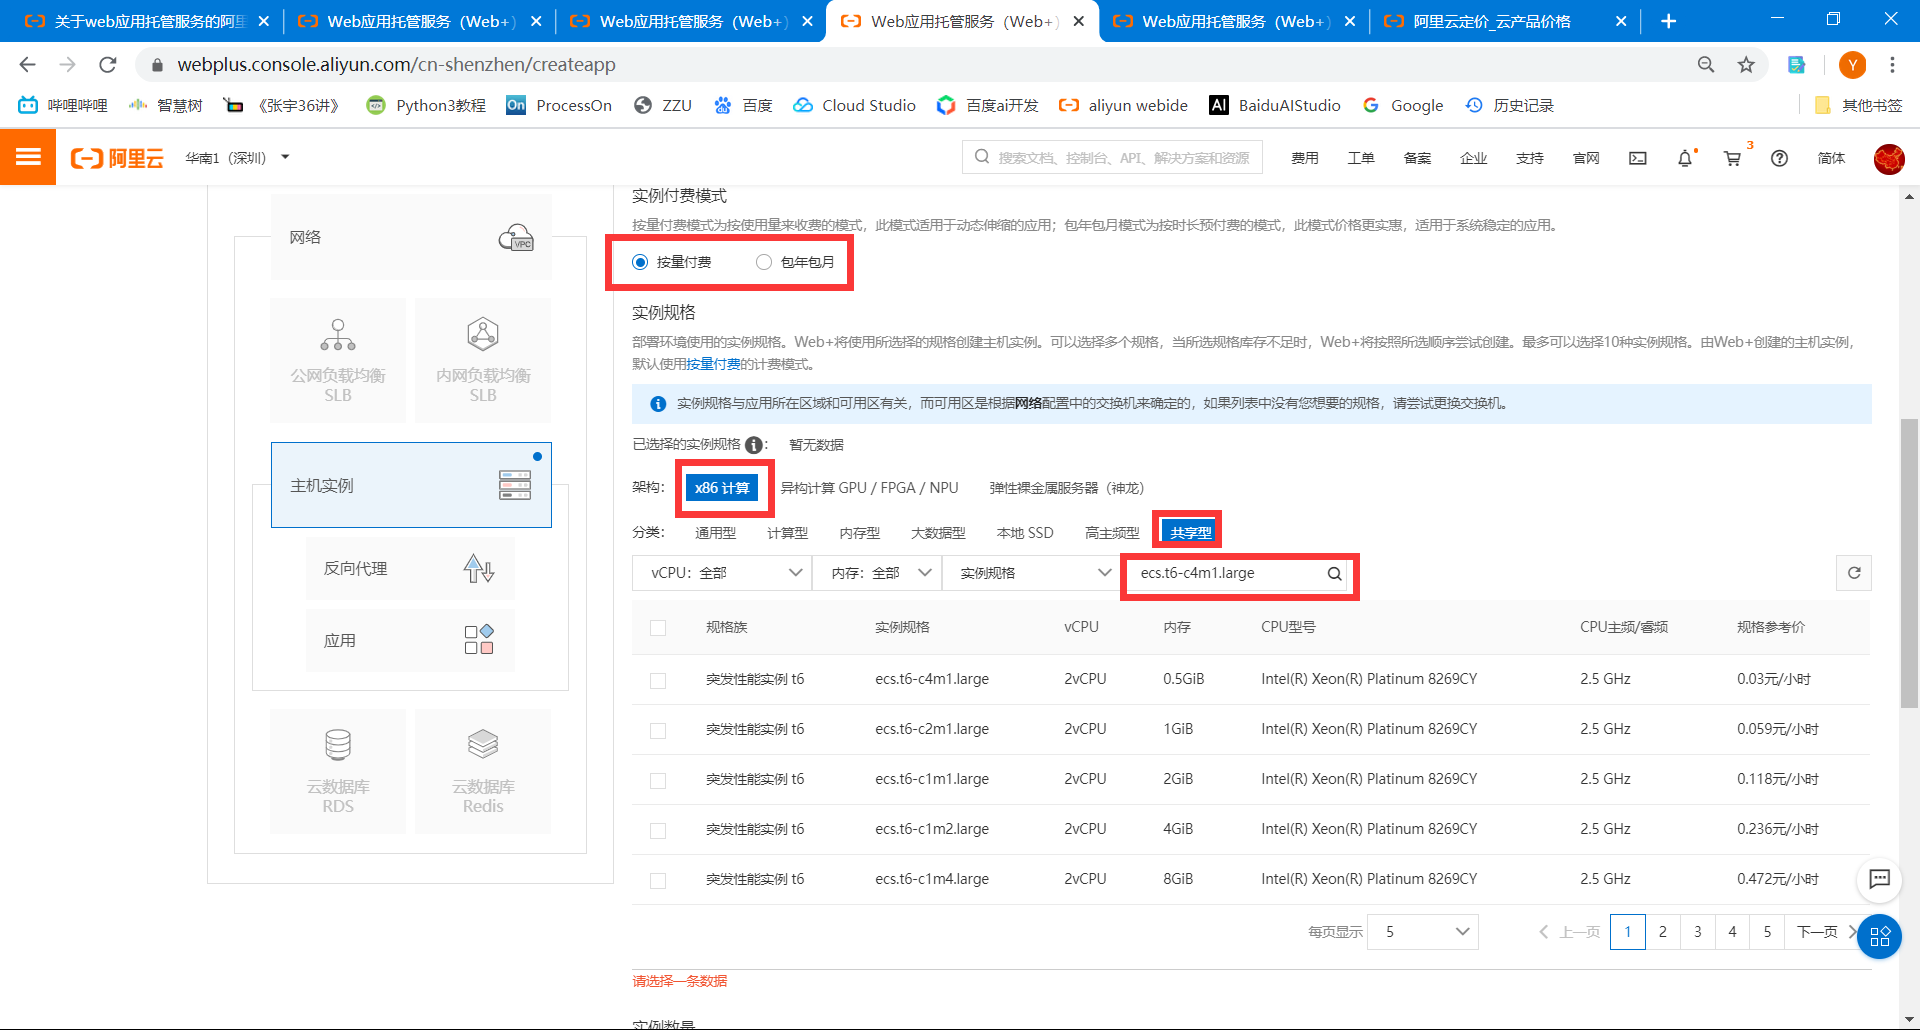
Task: Click the info icon beside selected instance specs
Action: tap(754, 445)
